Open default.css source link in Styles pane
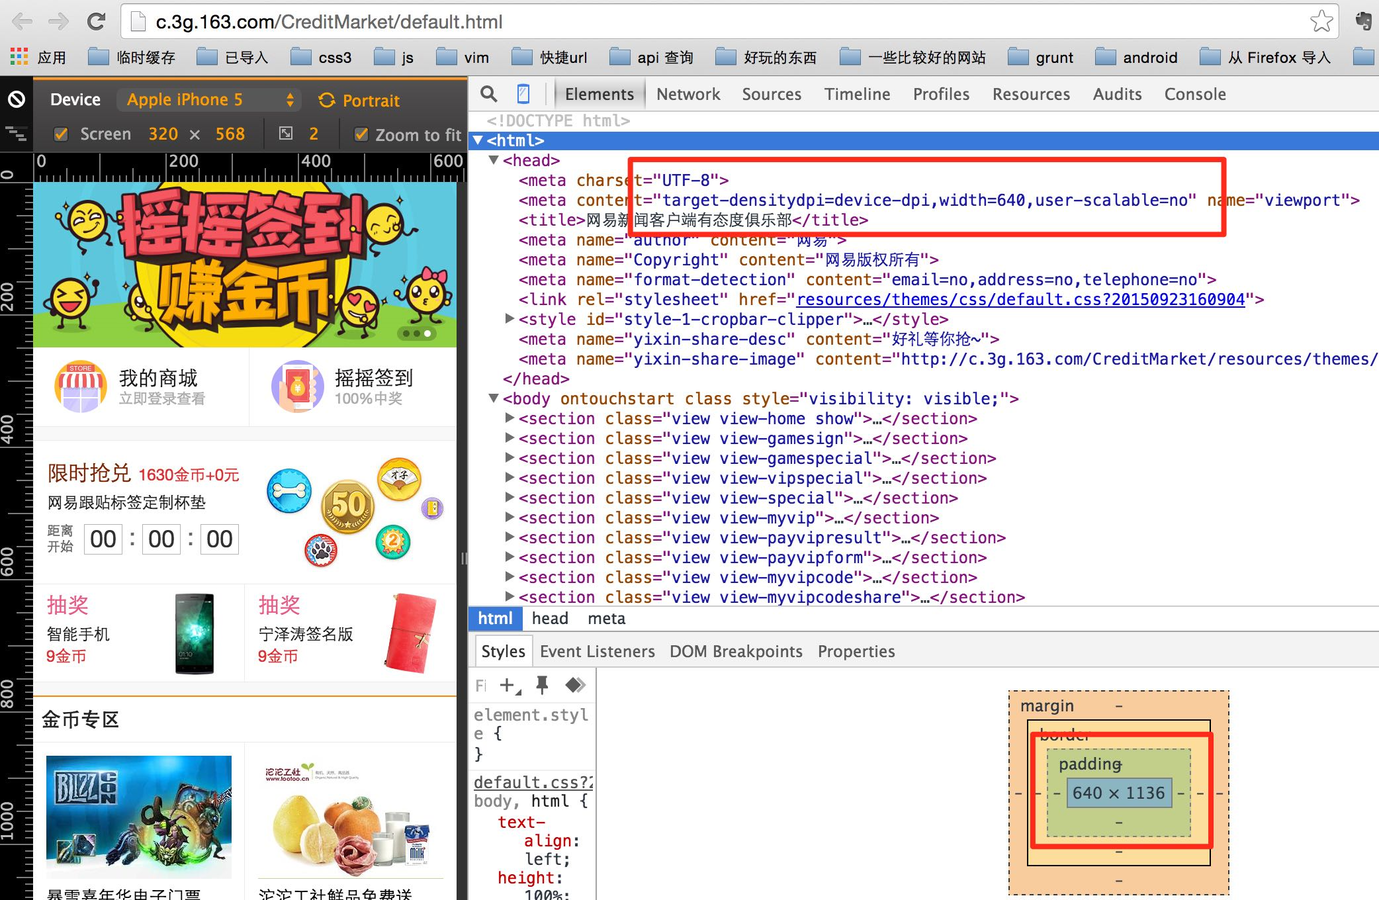Screen dimensions: 1379x900 pyautogui.click(x=533, y=782)
